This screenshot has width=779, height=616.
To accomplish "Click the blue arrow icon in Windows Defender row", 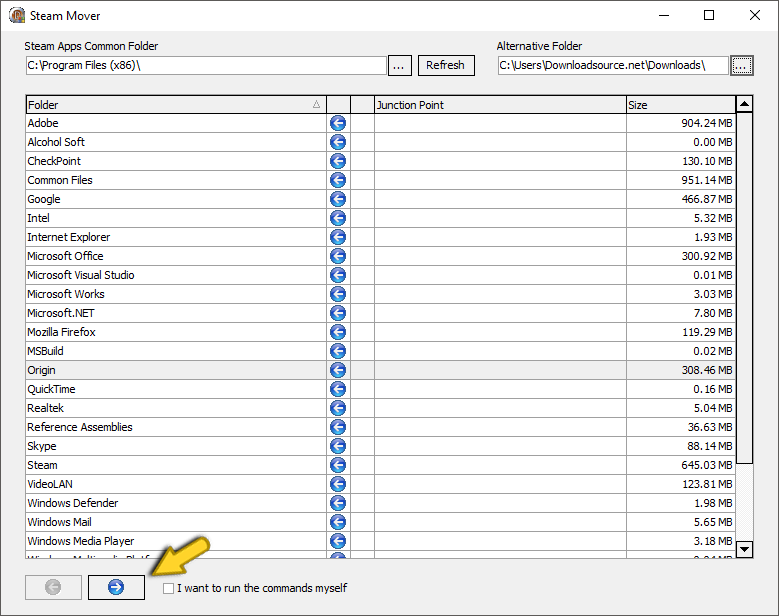I will click(338, 503).
